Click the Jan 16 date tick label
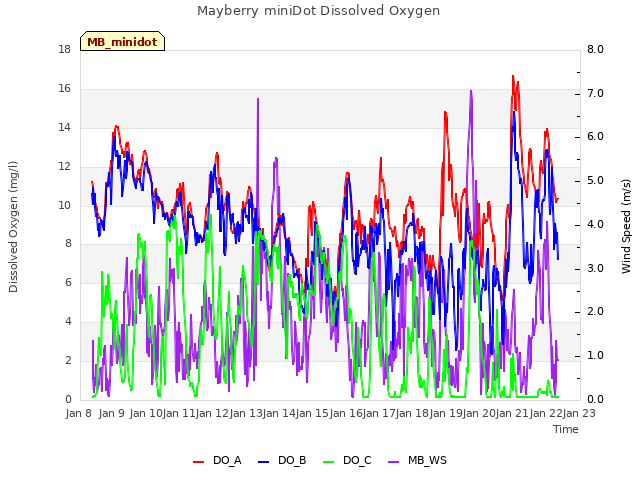 click(346, 413)
